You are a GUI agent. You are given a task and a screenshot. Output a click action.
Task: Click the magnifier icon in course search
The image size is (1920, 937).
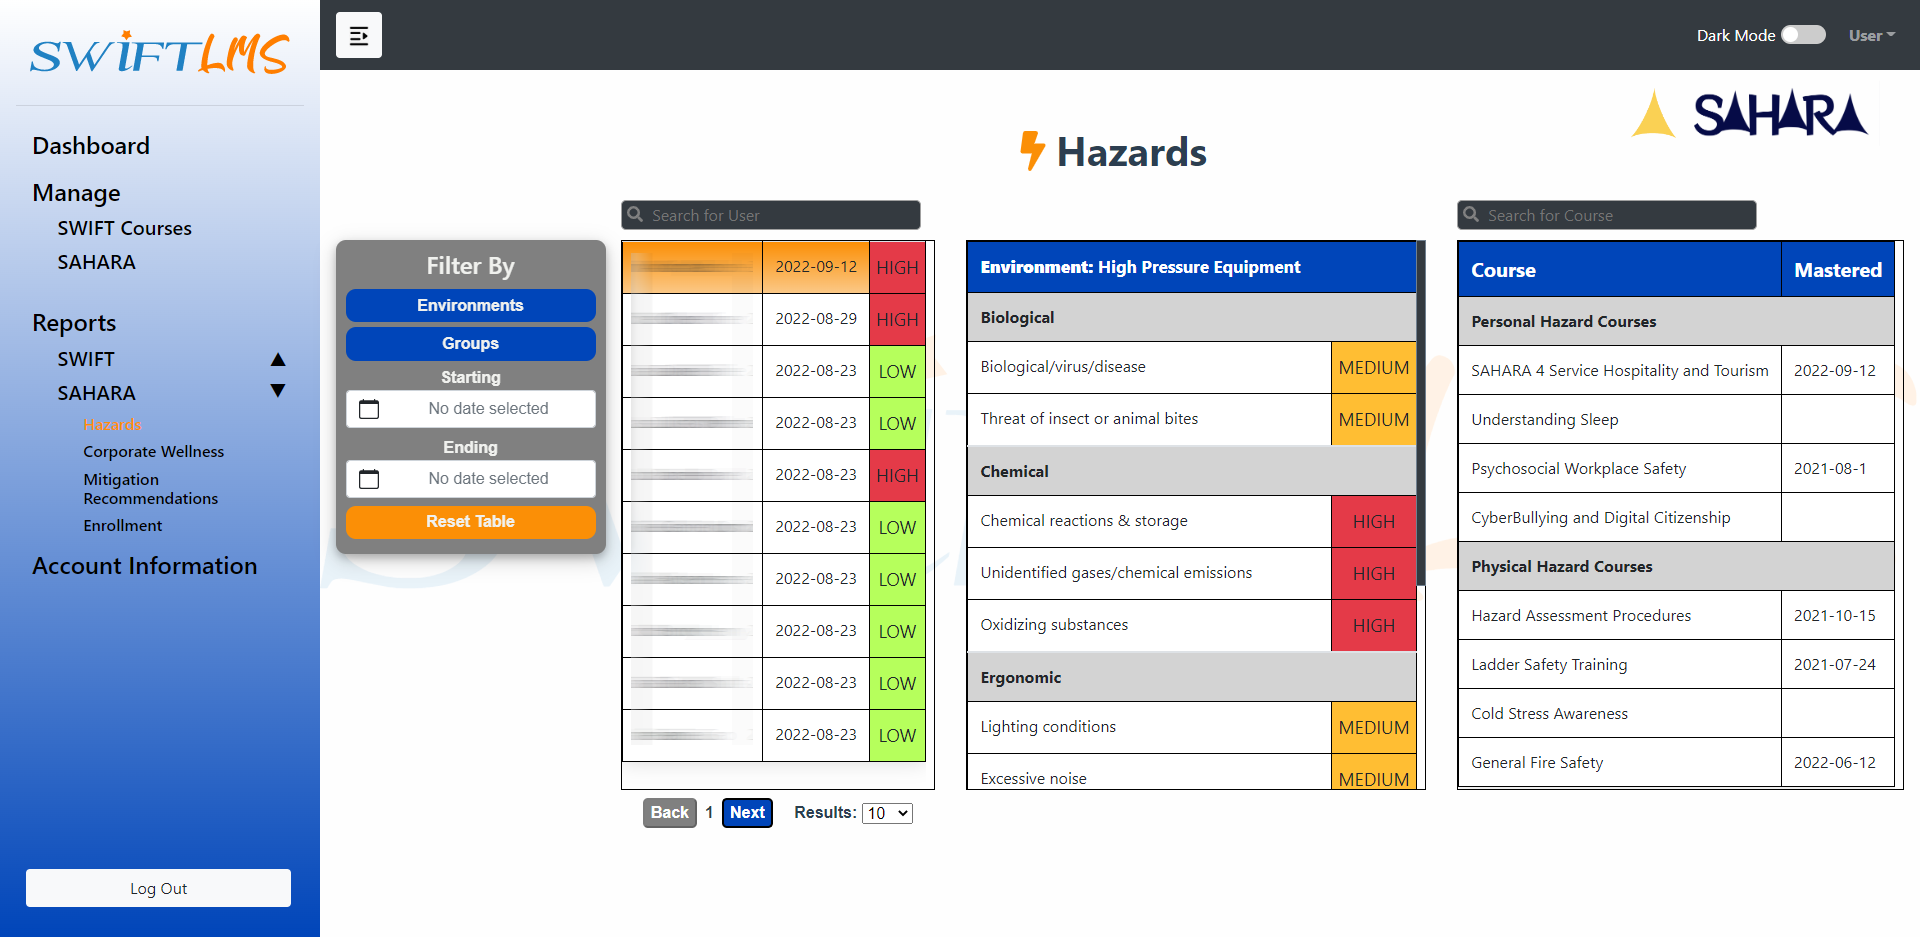pyautogui.click(x=1471, y=215)
